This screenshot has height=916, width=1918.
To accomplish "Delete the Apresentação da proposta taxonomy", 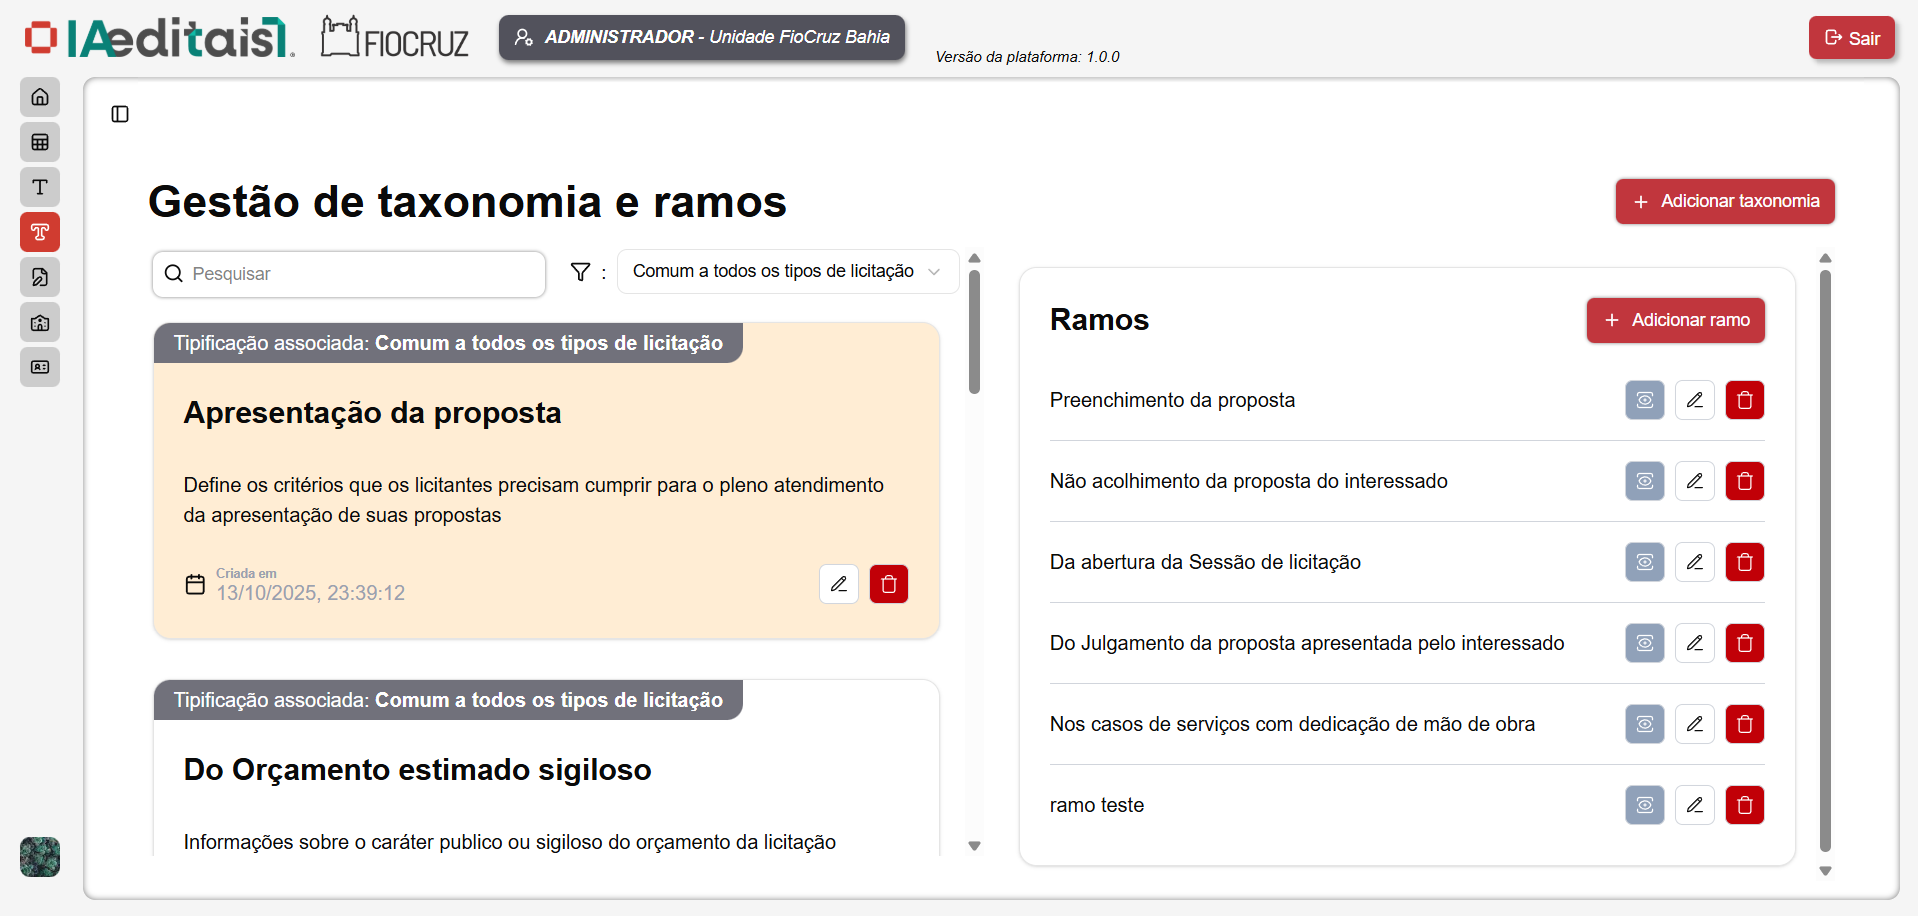I will click(x=889, y=584).
